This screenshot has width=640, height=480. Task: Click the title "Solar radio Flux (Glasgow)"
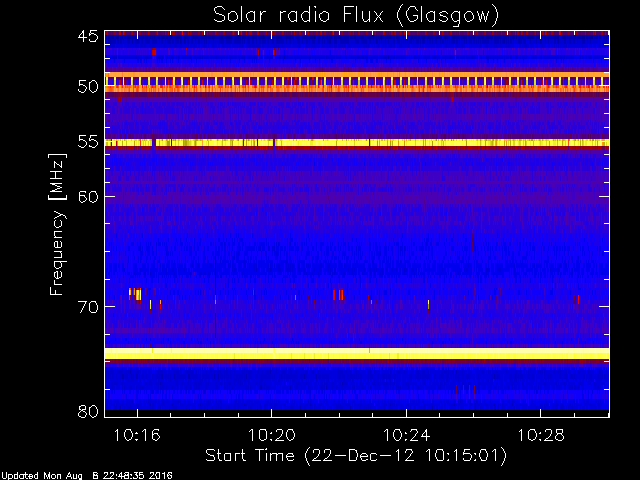(356, 16)
